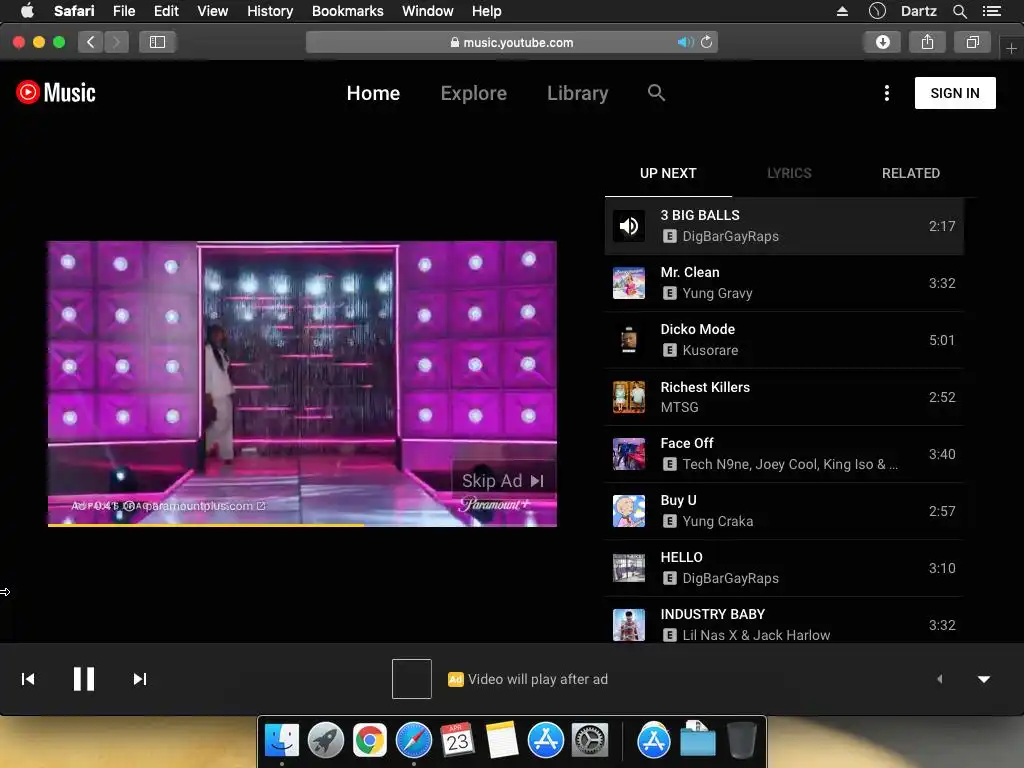Screen dimensions: 1024x768
Task: Click the music.youtube.com address field
Action: pos(512,42)
